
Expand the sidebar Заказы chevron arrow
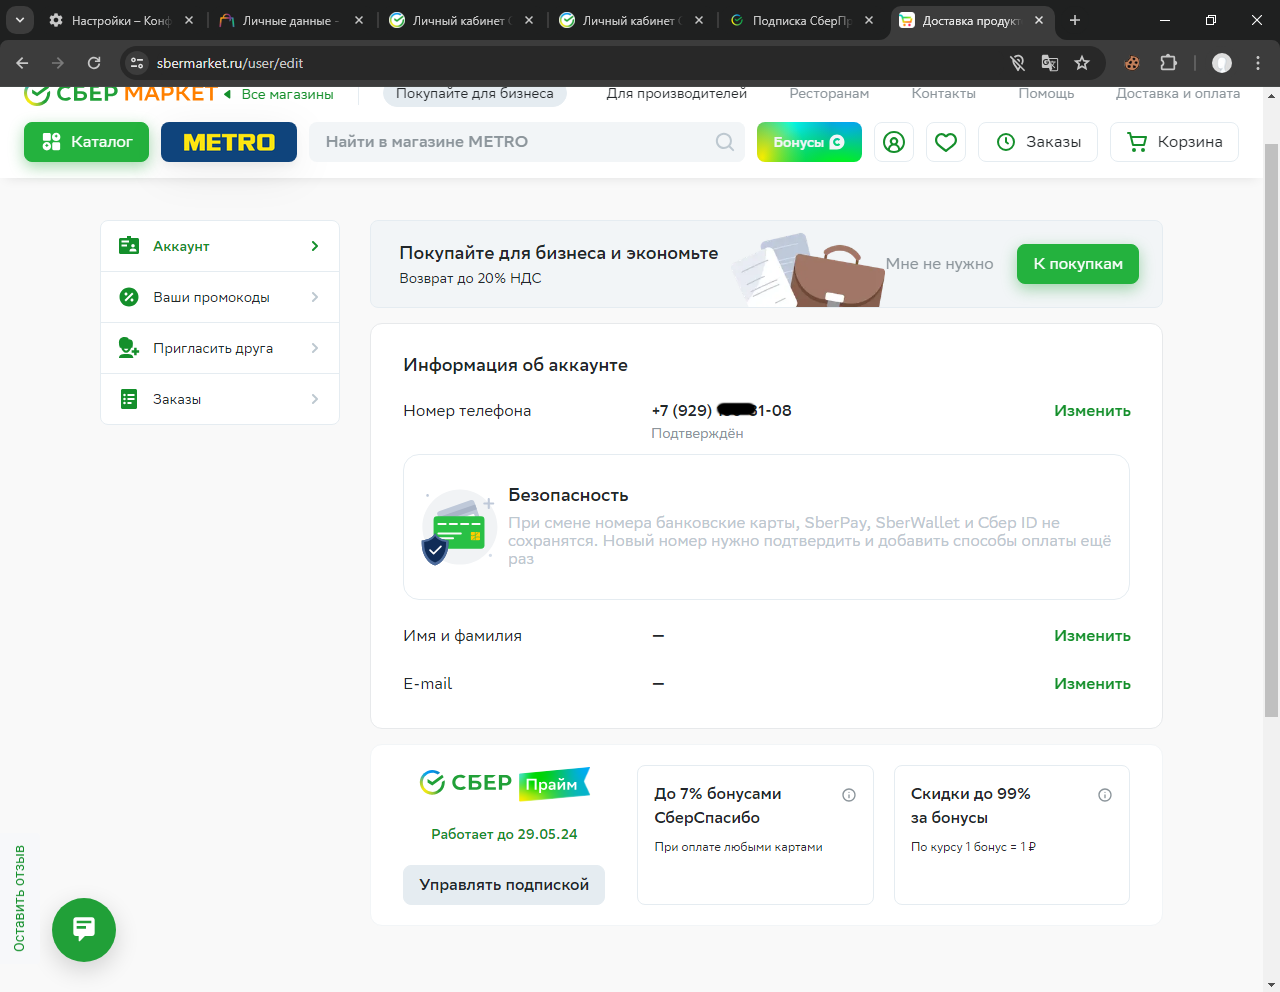click(315, 399)
